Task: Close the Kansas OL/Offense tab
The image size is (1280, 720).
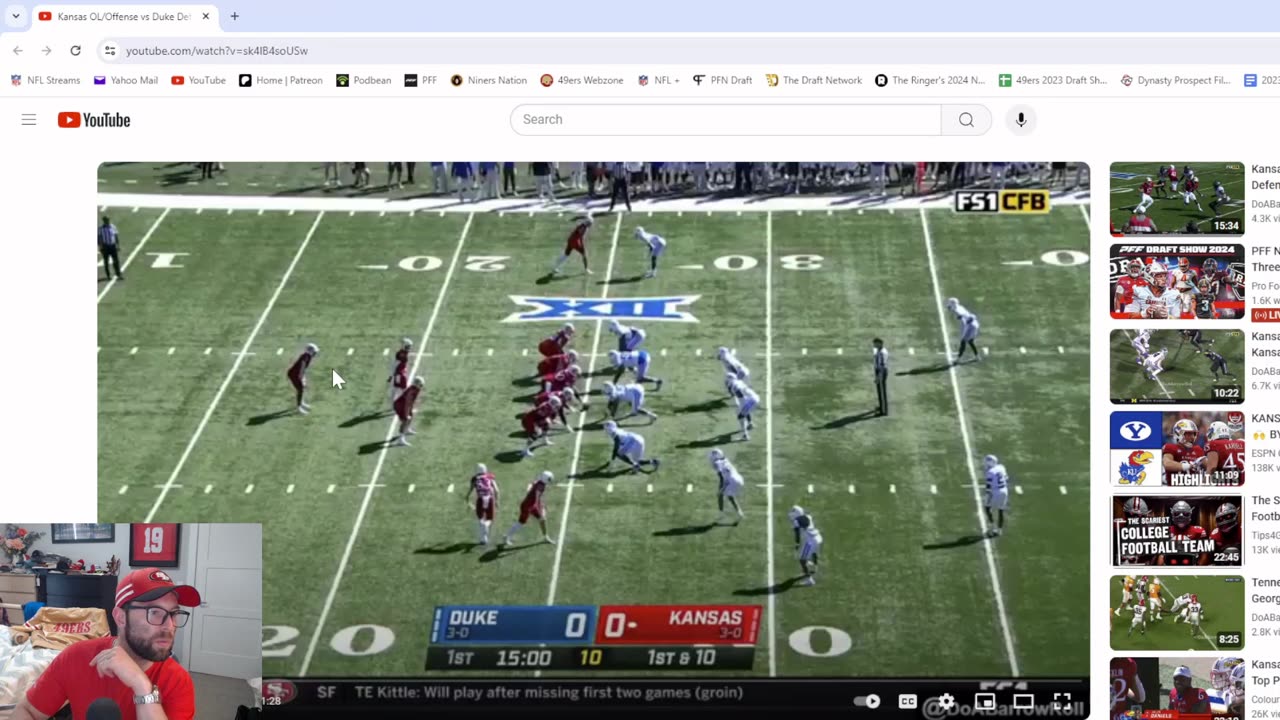Action: [x=206, y=16]
